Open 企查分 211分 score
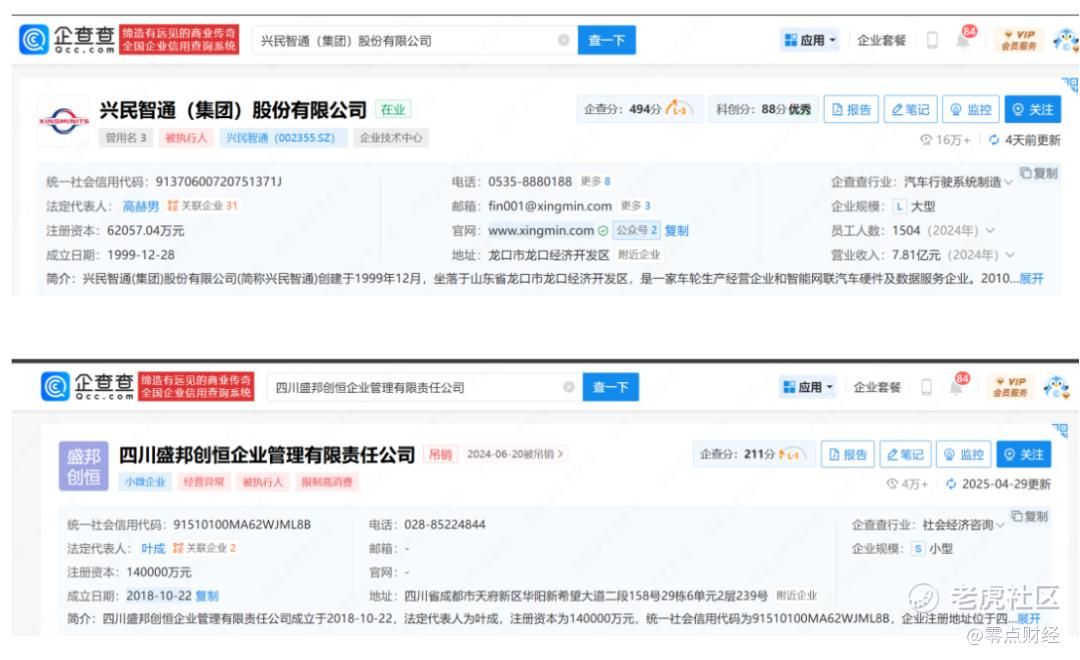 point(754,454)
